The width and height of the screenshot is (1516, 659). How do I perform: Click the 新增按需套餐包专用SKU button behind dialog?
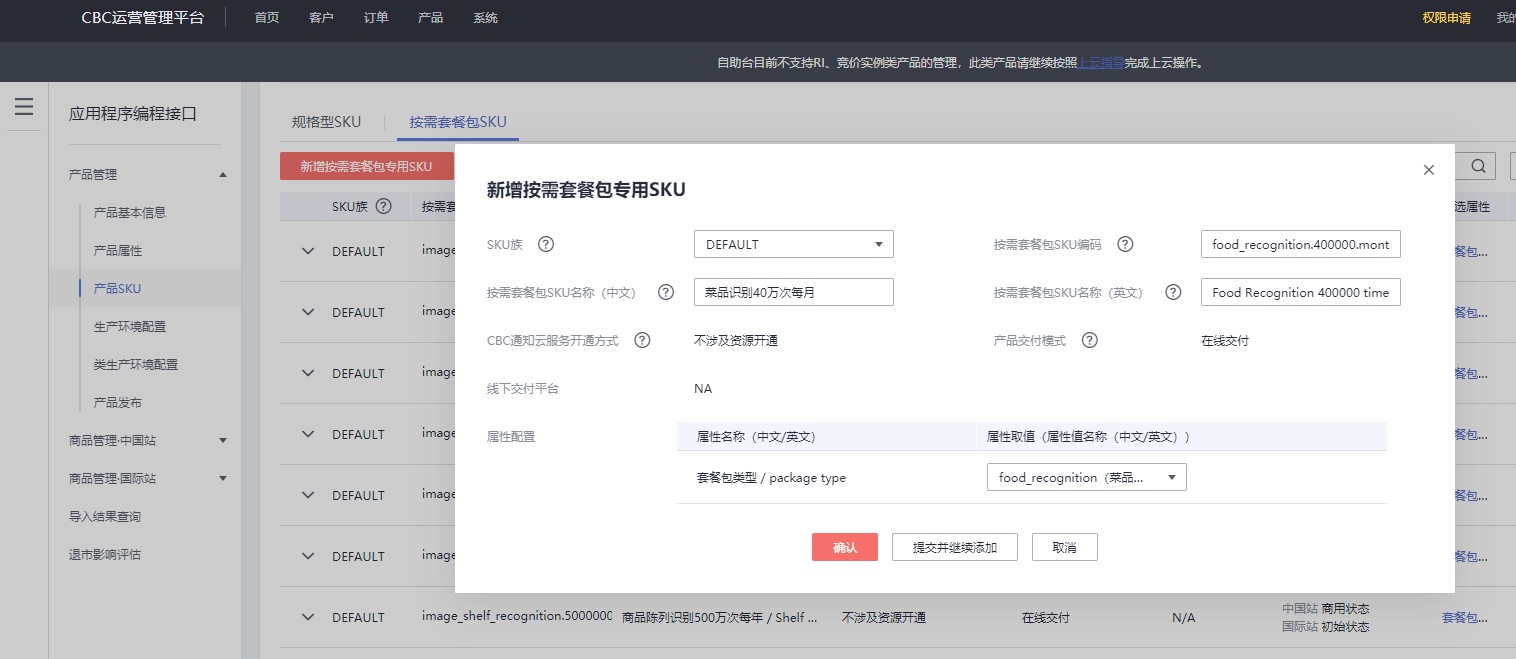click(366, 167)
